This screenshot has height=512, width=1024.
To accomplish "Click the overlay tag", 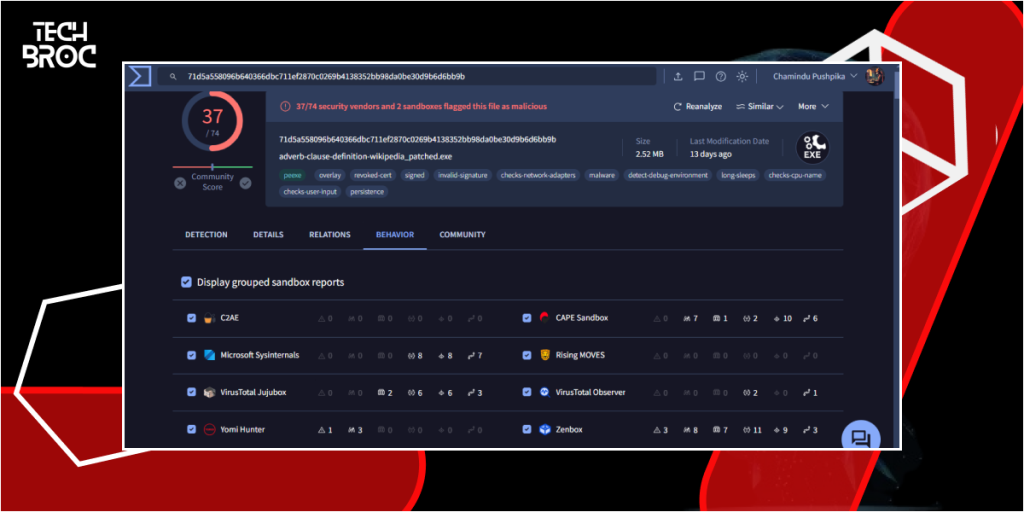I will point(330,175).
